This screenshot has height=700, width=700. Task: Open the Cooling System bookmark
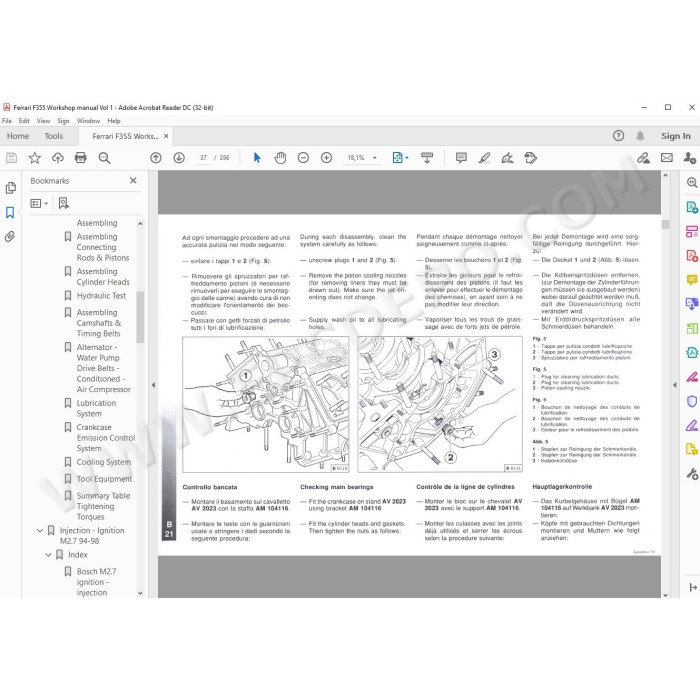[x=104, y=462]
